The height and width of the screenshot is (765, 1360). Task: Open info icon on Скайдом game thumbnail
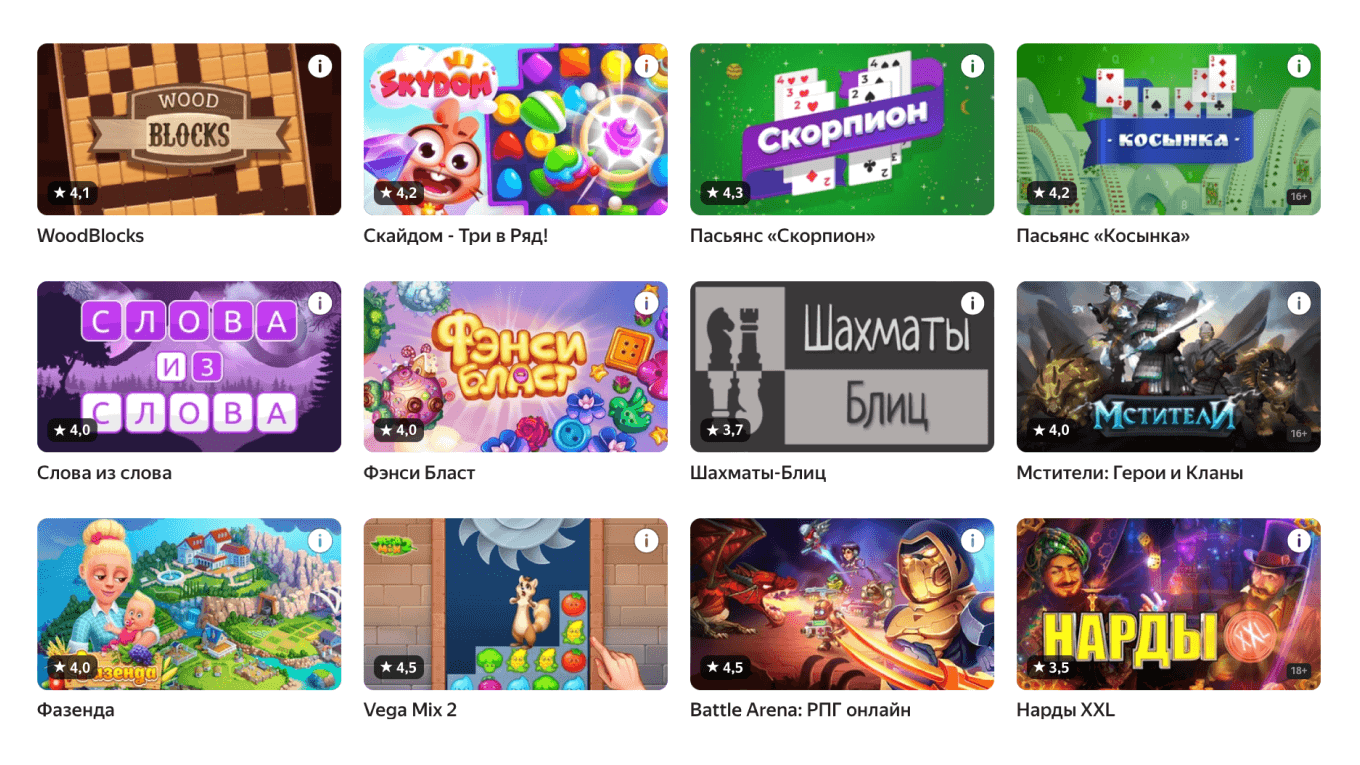pyautogui.click(x=646, y=66)
